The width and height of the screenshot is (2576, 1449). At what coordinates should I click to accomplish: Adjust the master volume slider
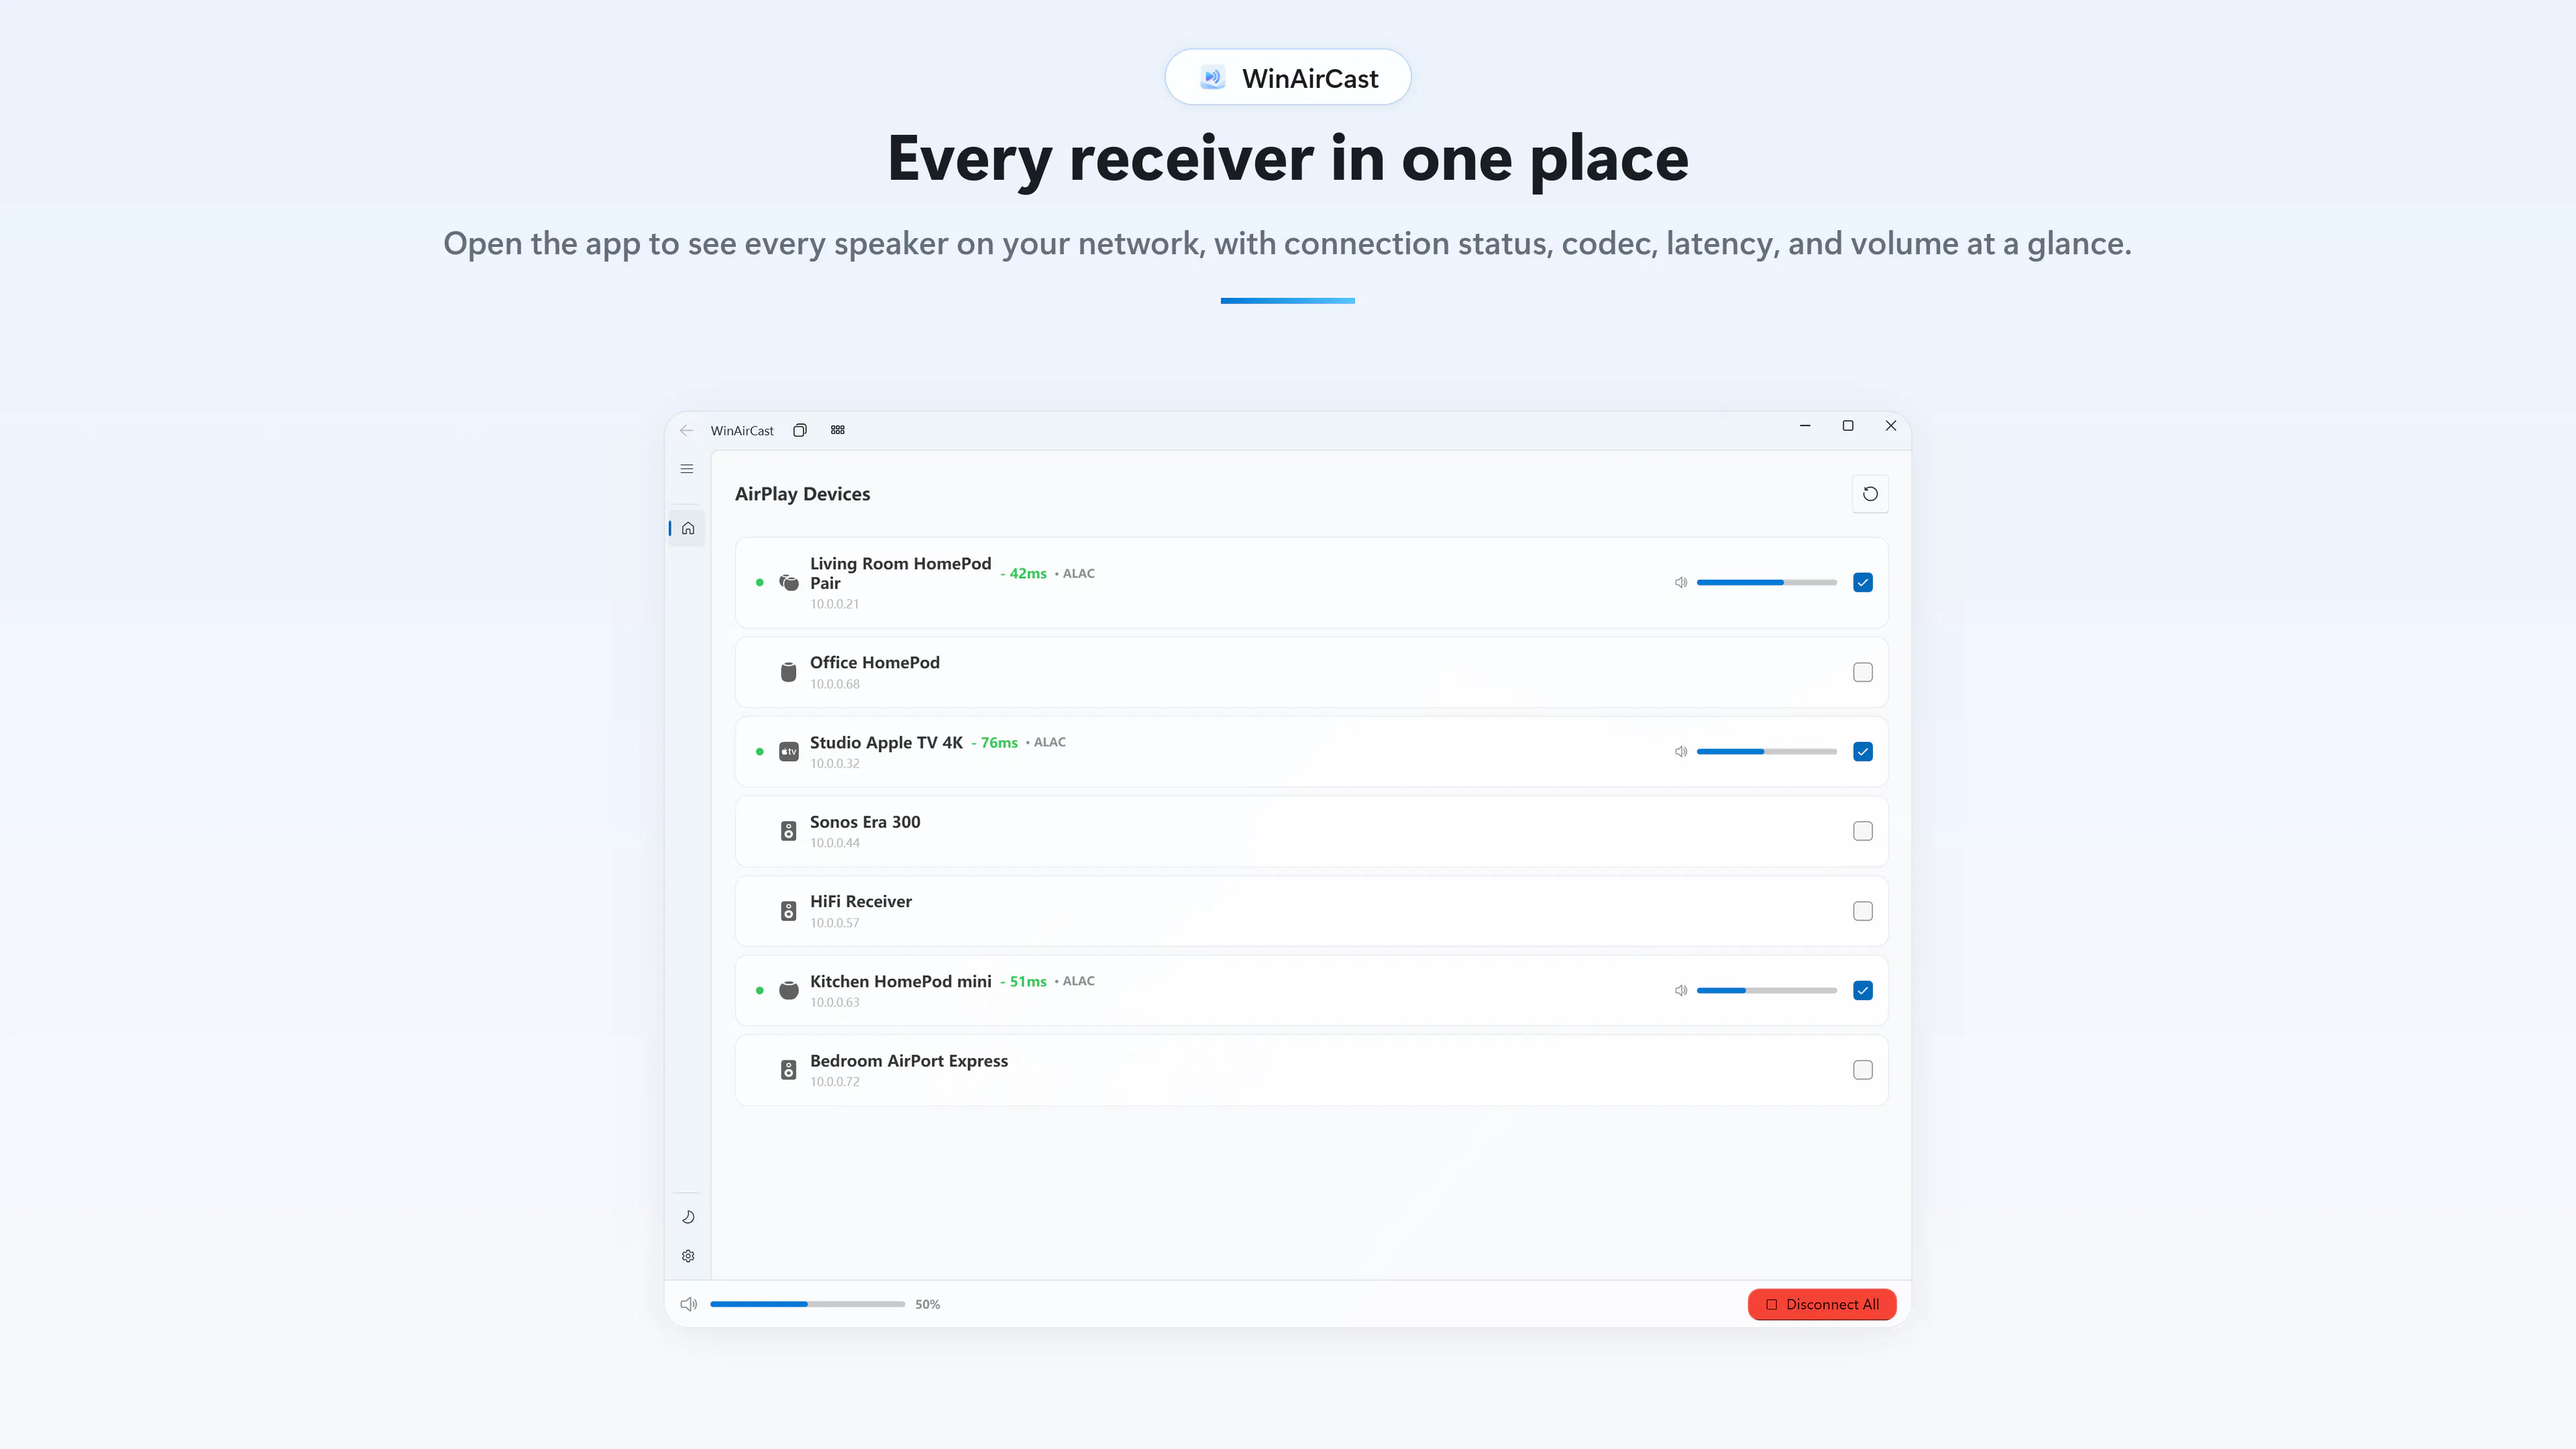(x=808, y=1304)
